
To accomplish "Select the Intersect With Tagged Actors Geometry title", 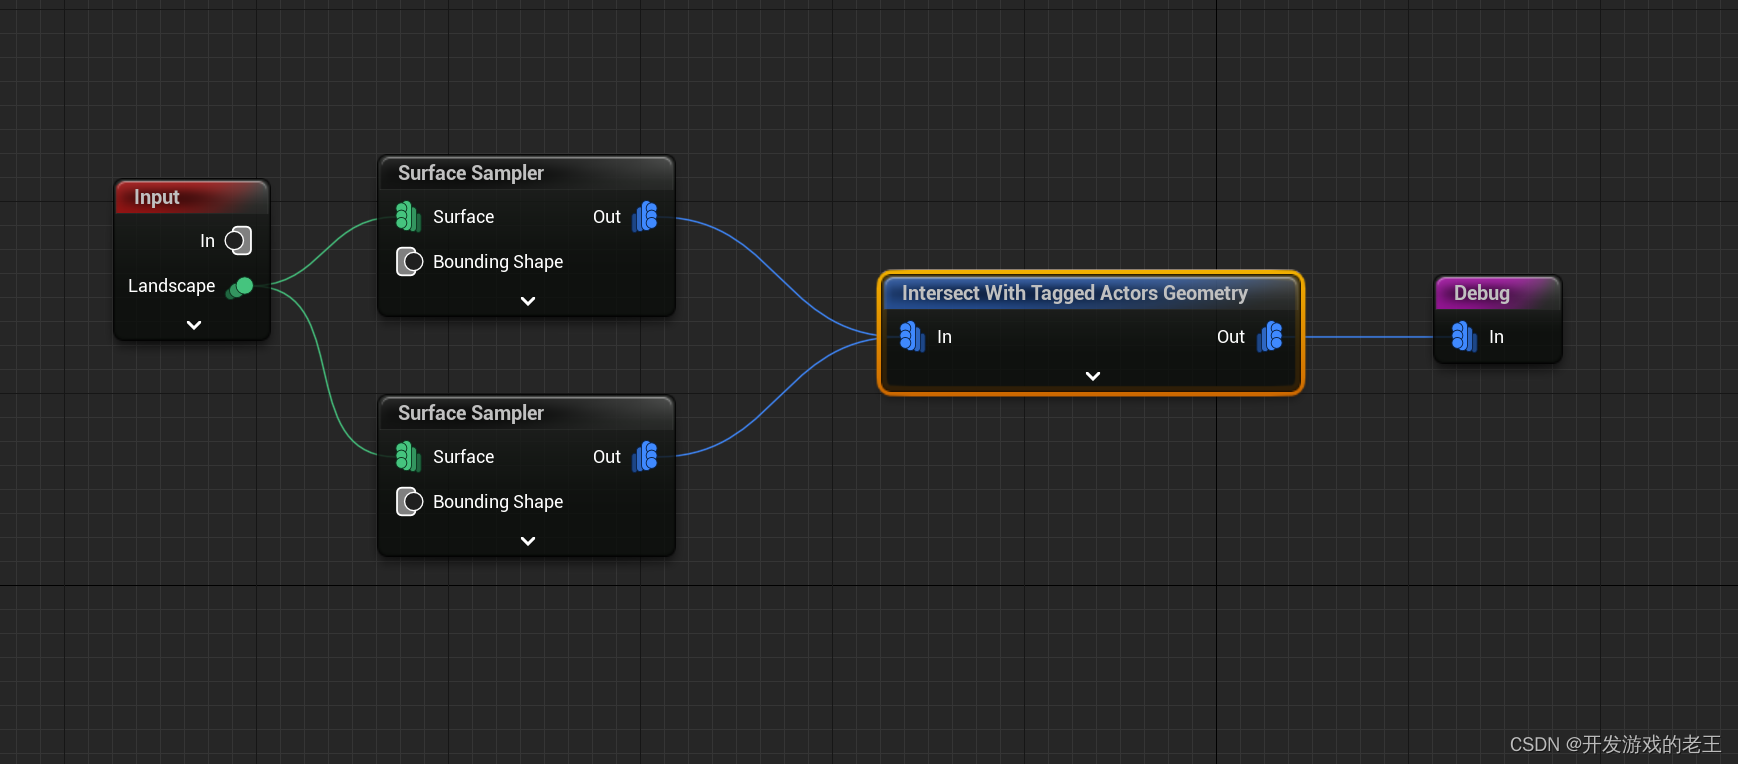I will coord(1074,293).
